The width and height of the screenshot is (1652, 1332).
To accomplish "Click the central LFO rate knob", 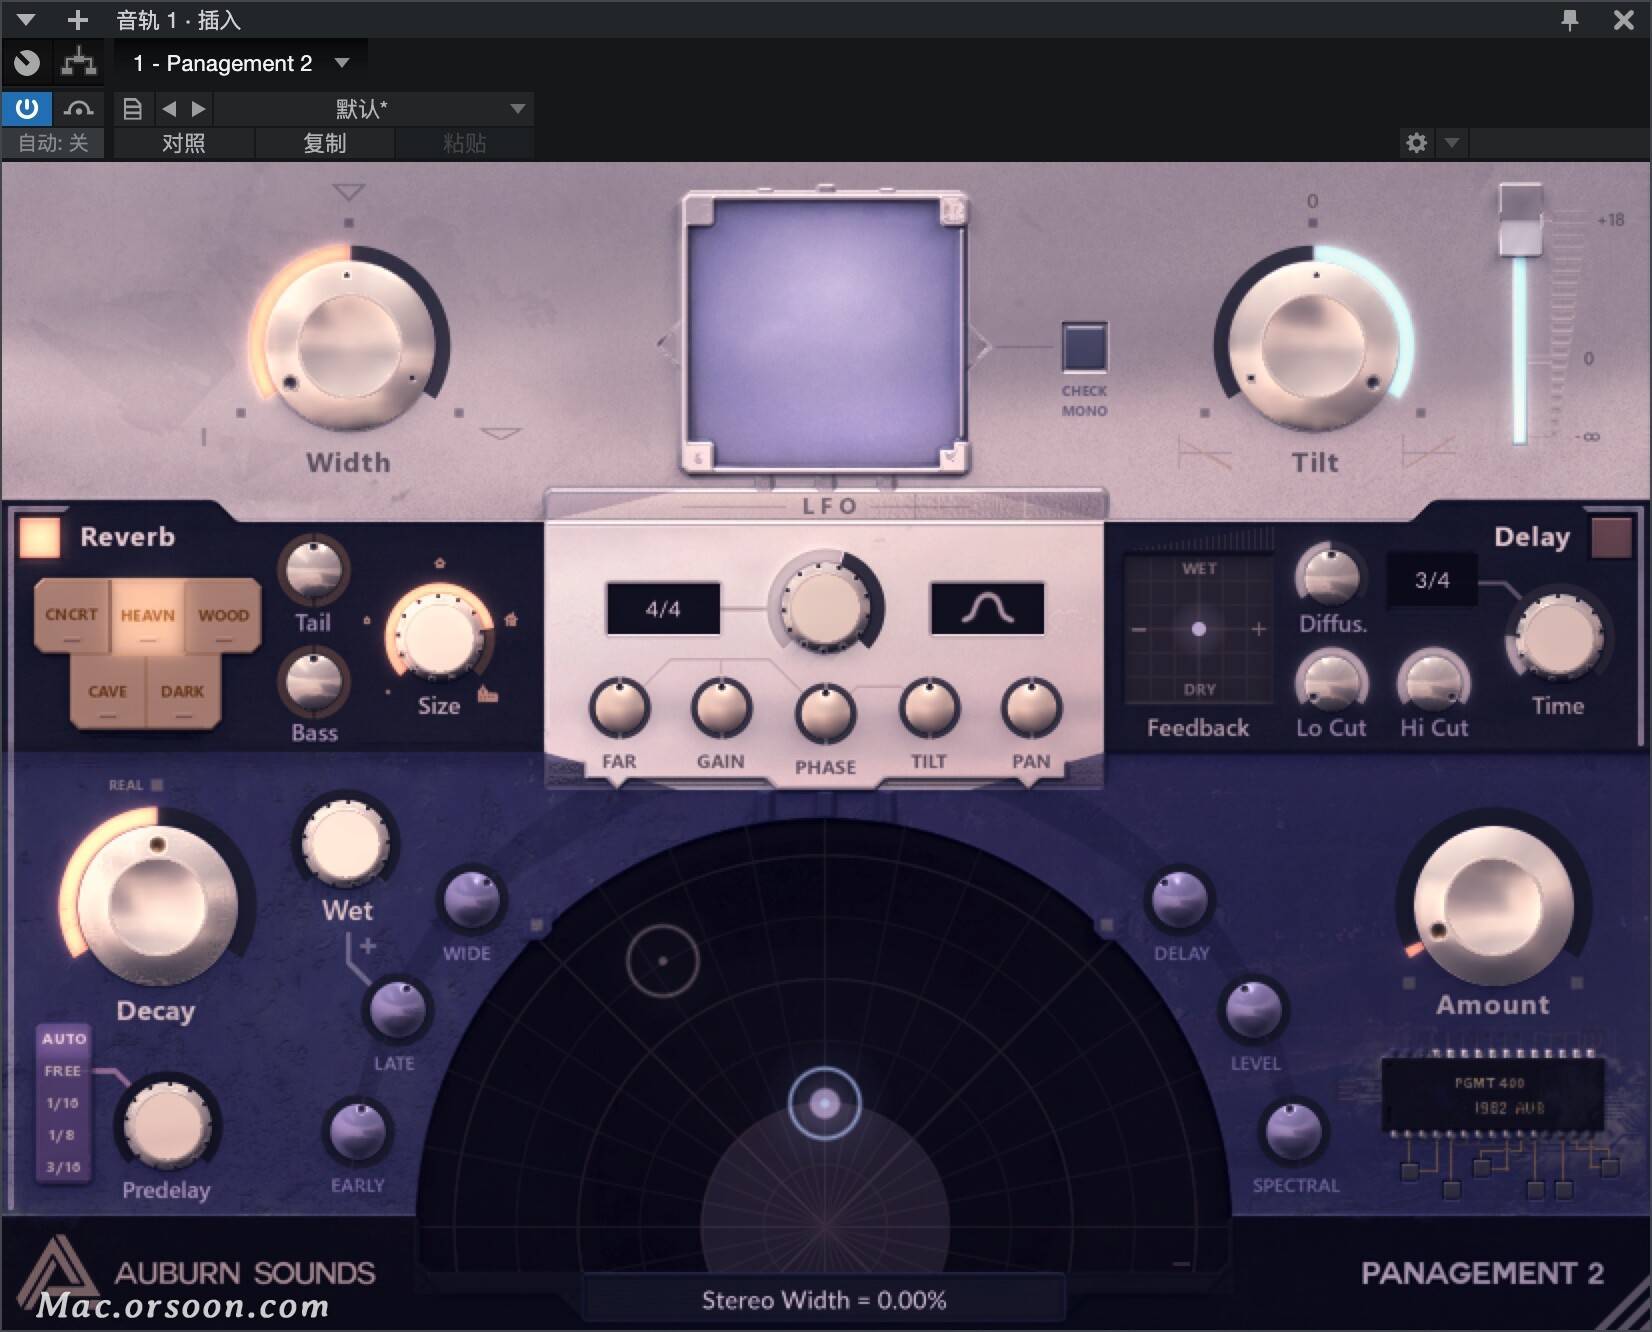I will (x=826, y=604).
